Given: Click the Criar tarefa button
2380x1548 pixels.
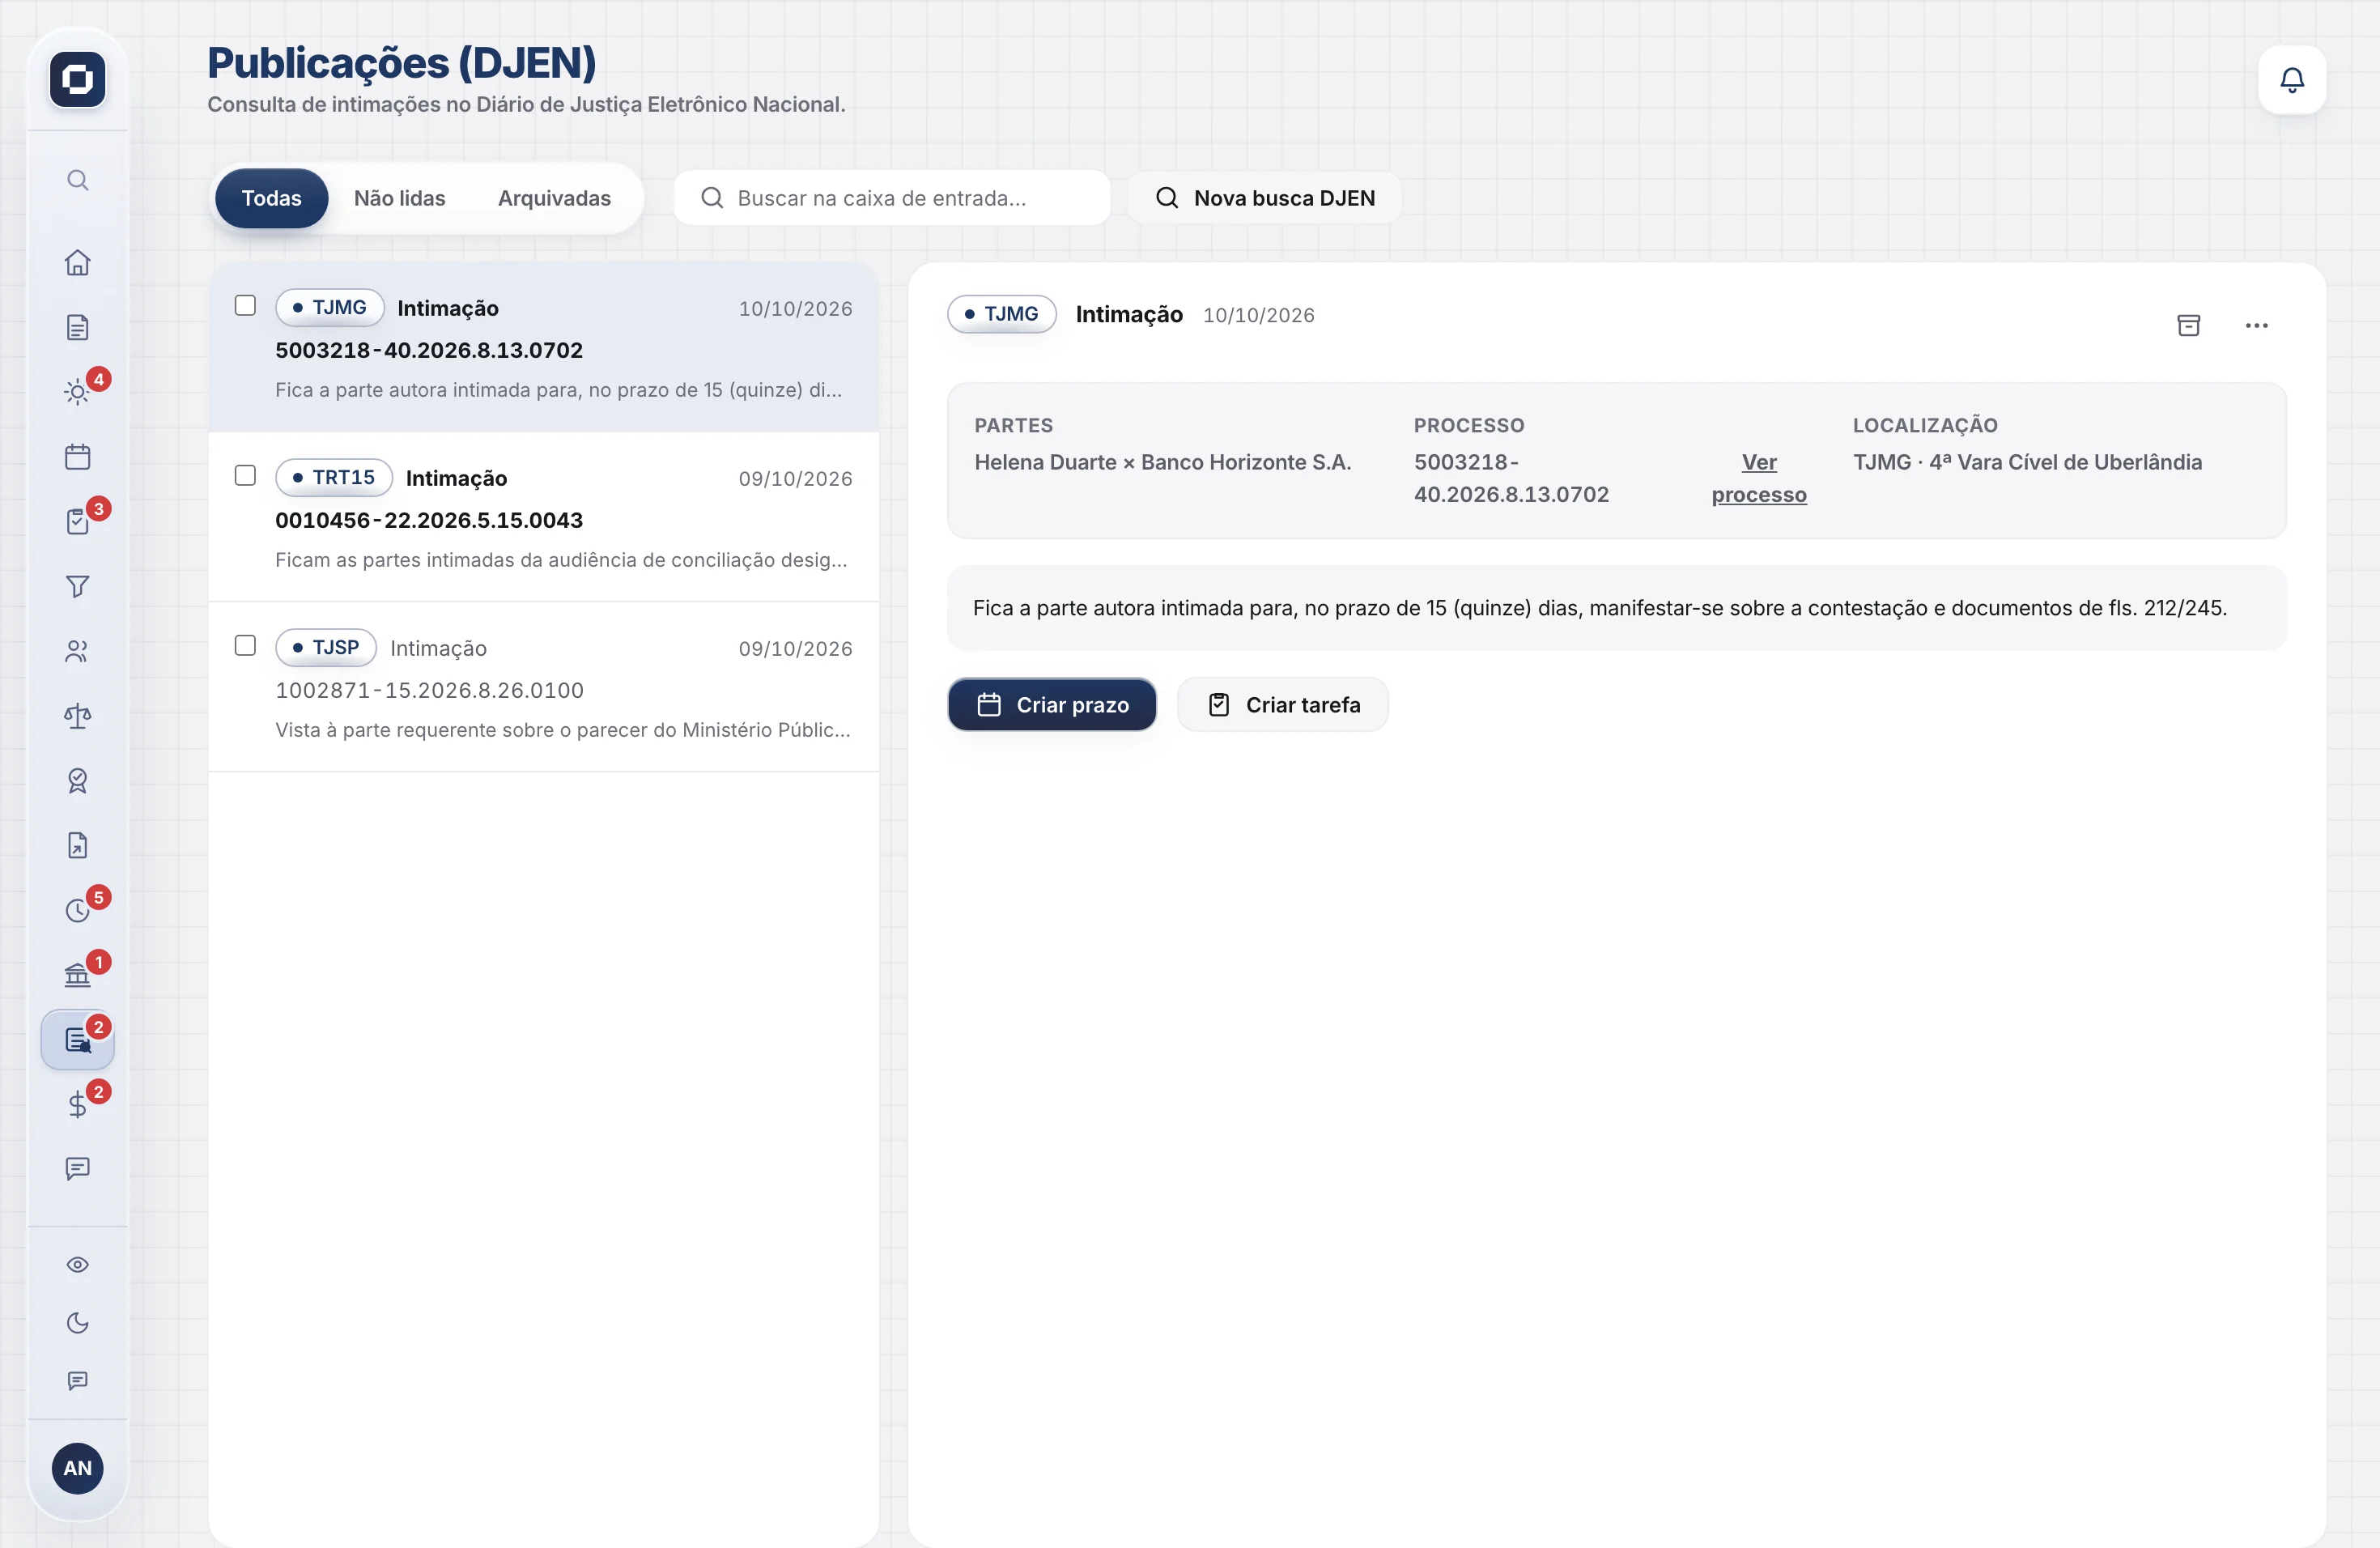Looking at the screenshot, I should 1283,705.
